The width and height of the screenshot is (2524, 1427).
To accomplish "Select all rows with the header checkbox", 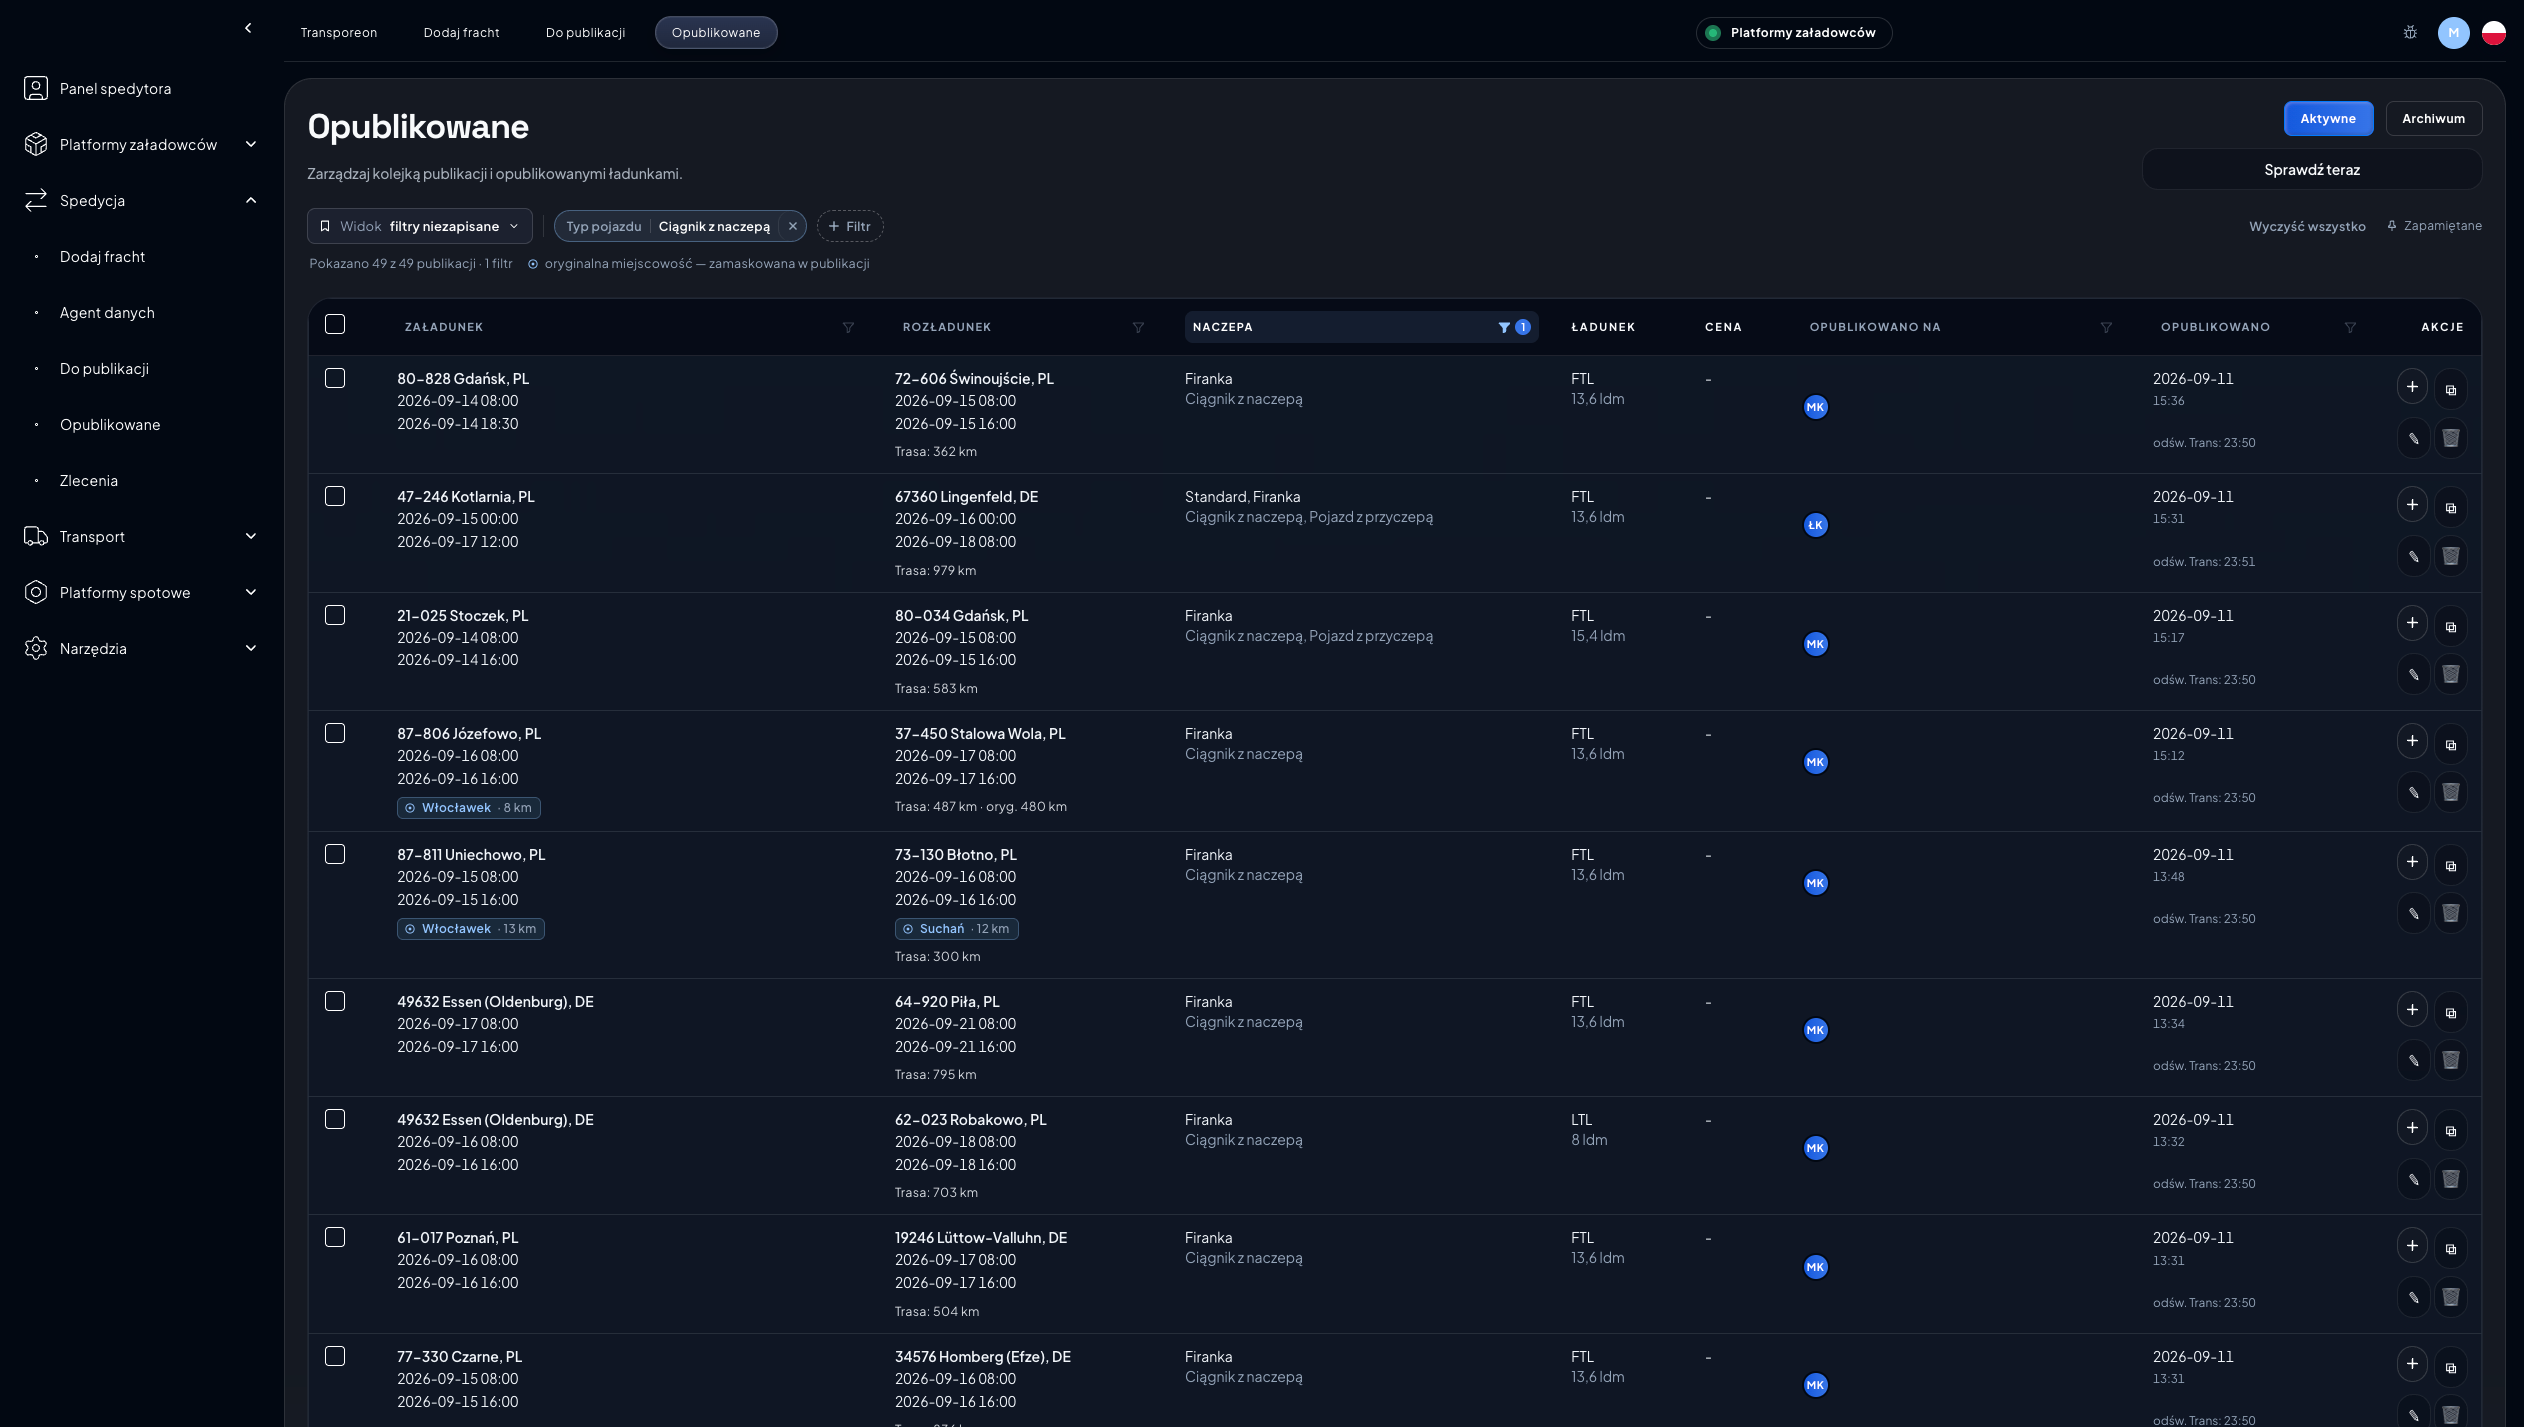I will tap(335, 324).
